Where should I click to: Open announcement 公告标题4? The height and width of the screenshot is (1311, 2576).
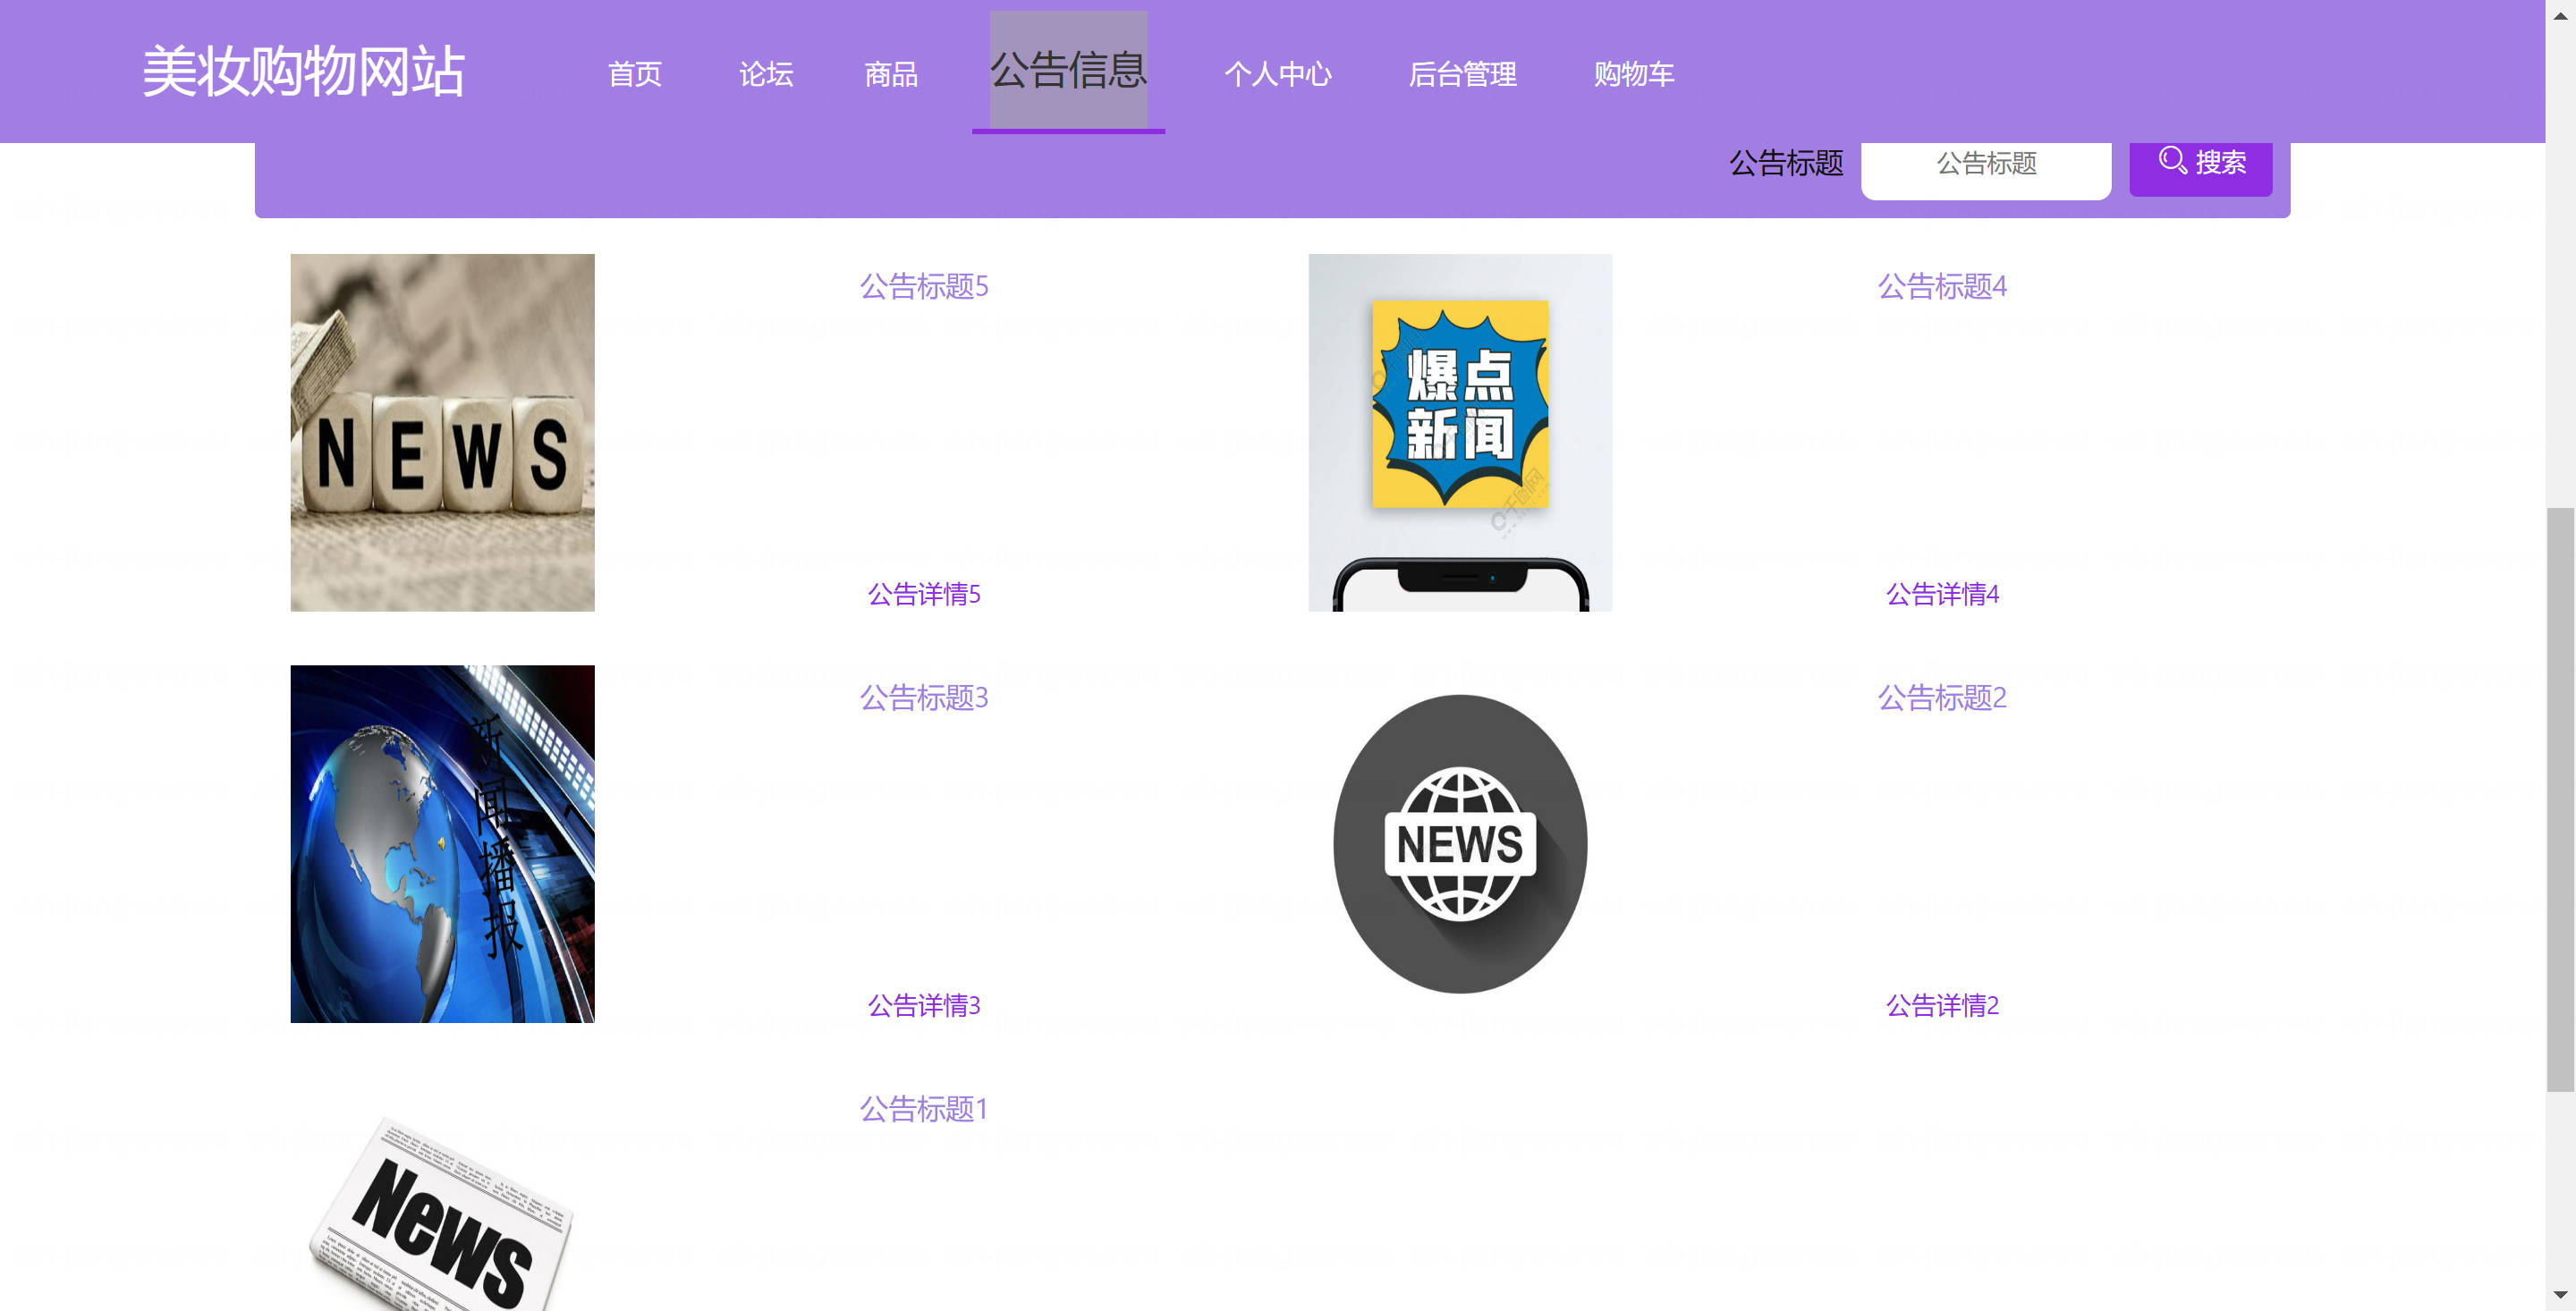click(x=1942, y=286)
